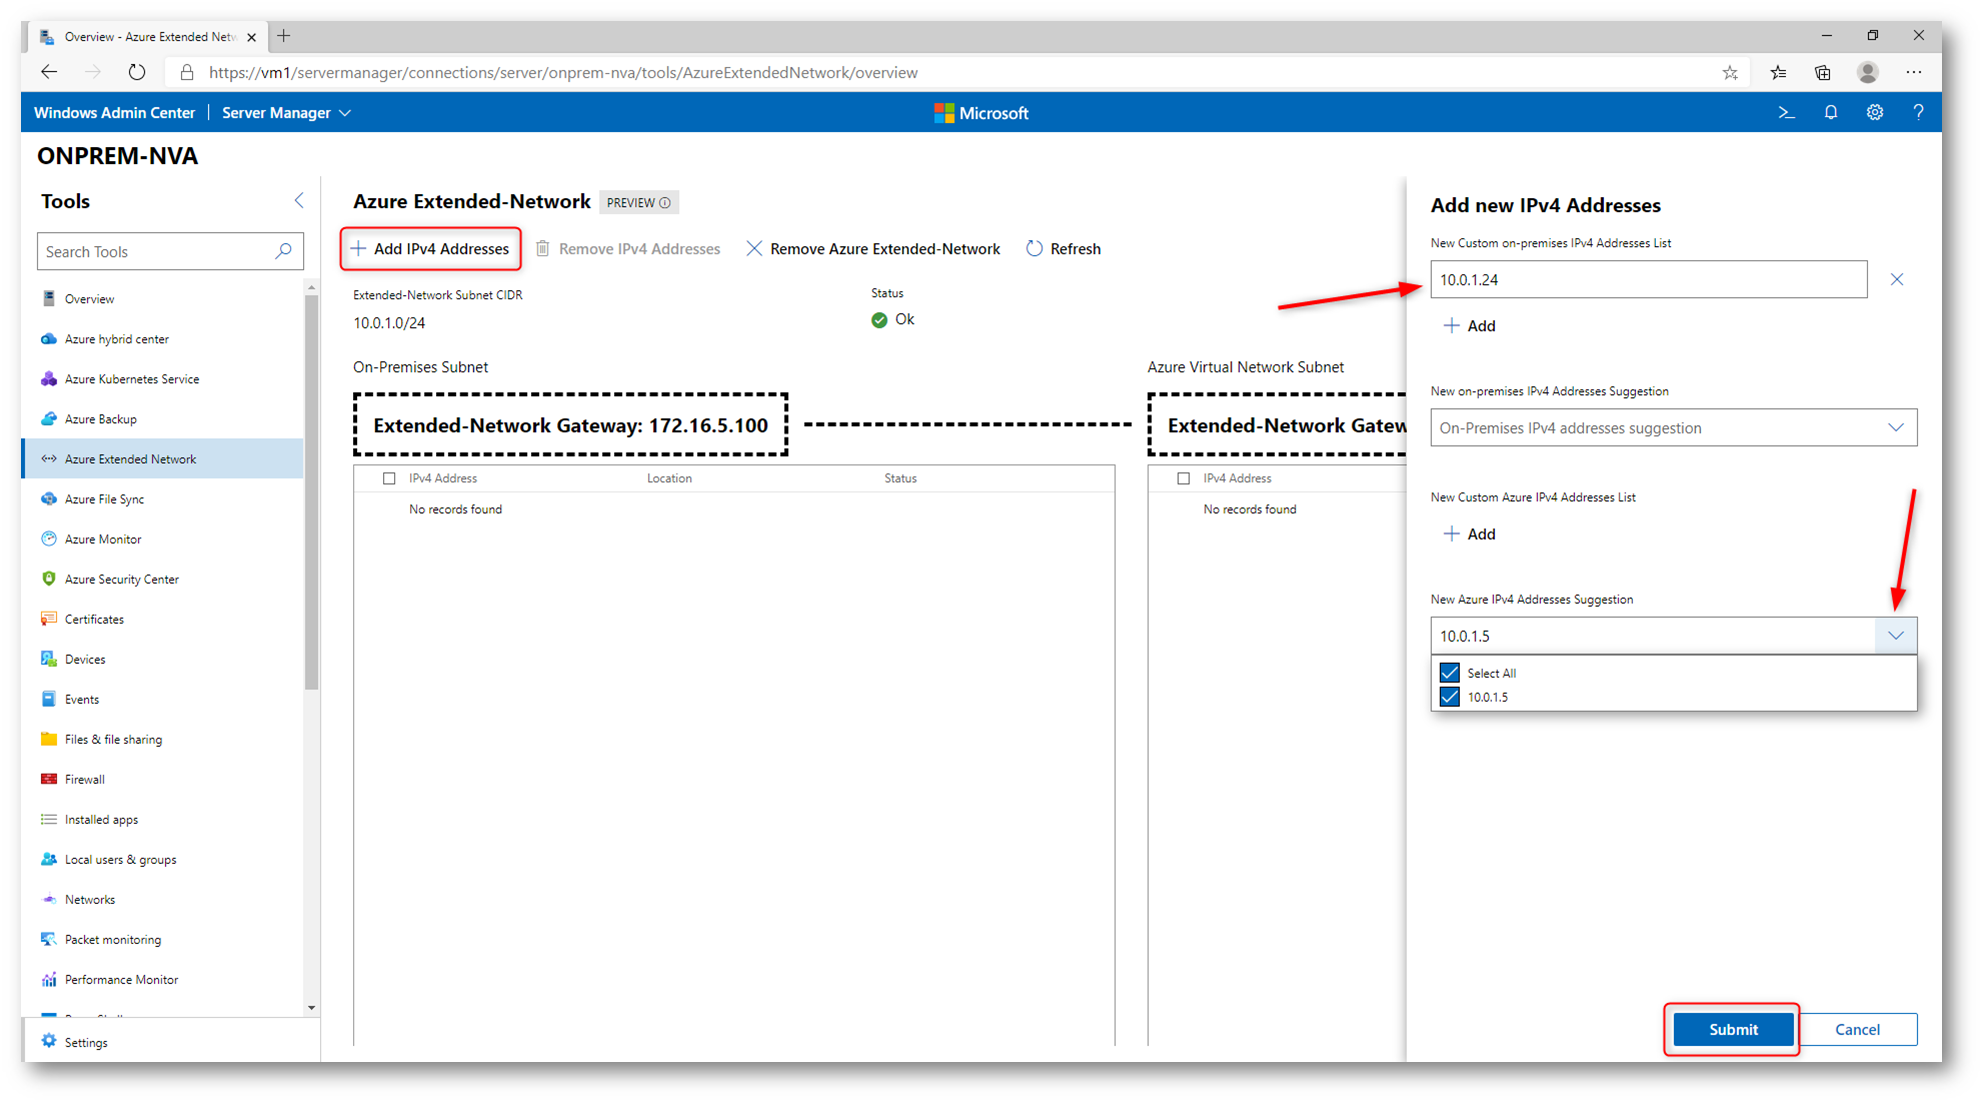Sort by Location column header
Viewport: 1984px width, 1104px height.
point(669,478)
